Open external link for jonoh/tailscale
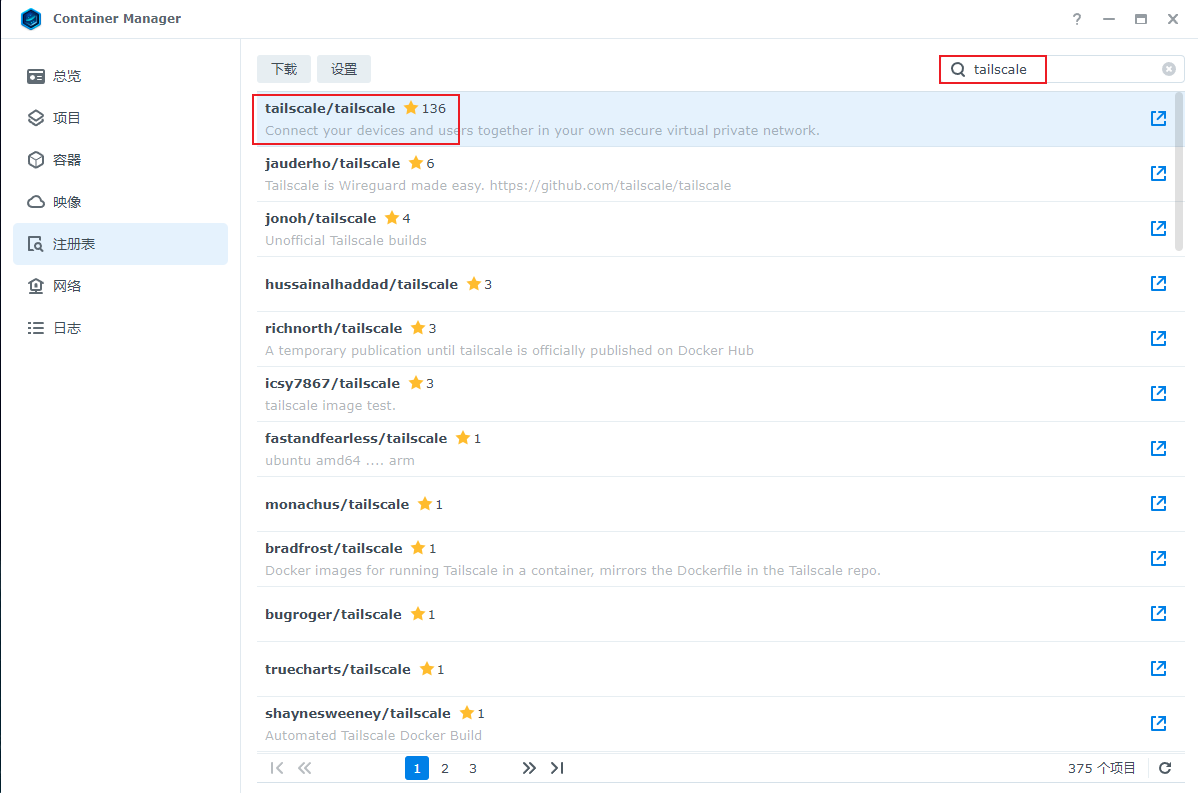This screenshot has height=793, width=1198. point(1158,228)
